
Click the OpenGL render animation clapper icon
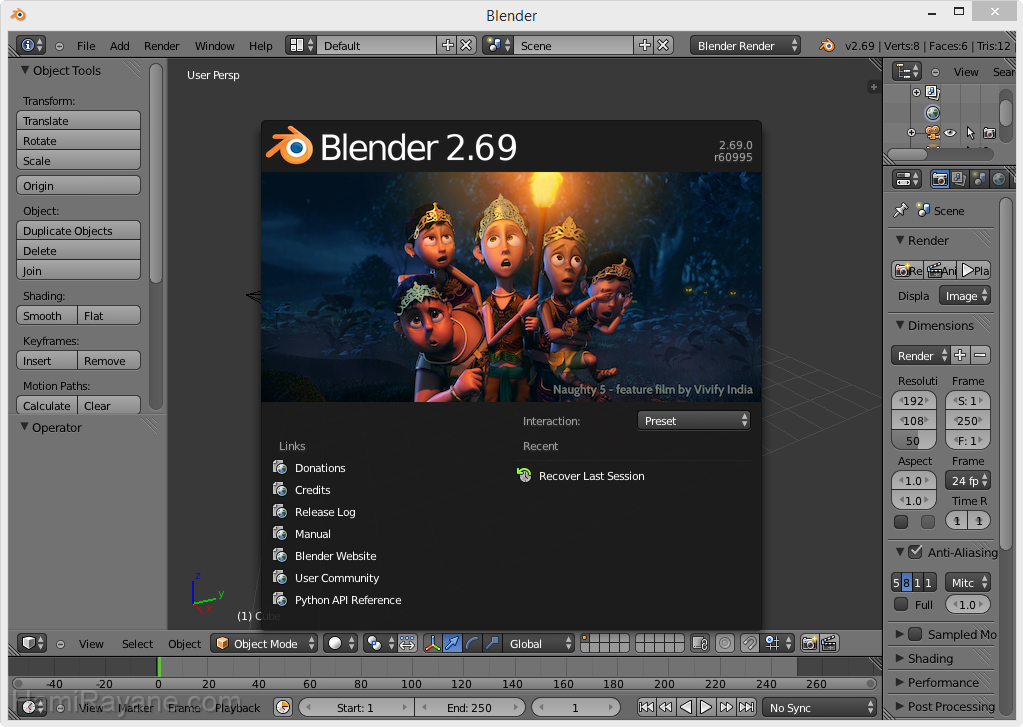coord(829,643)
